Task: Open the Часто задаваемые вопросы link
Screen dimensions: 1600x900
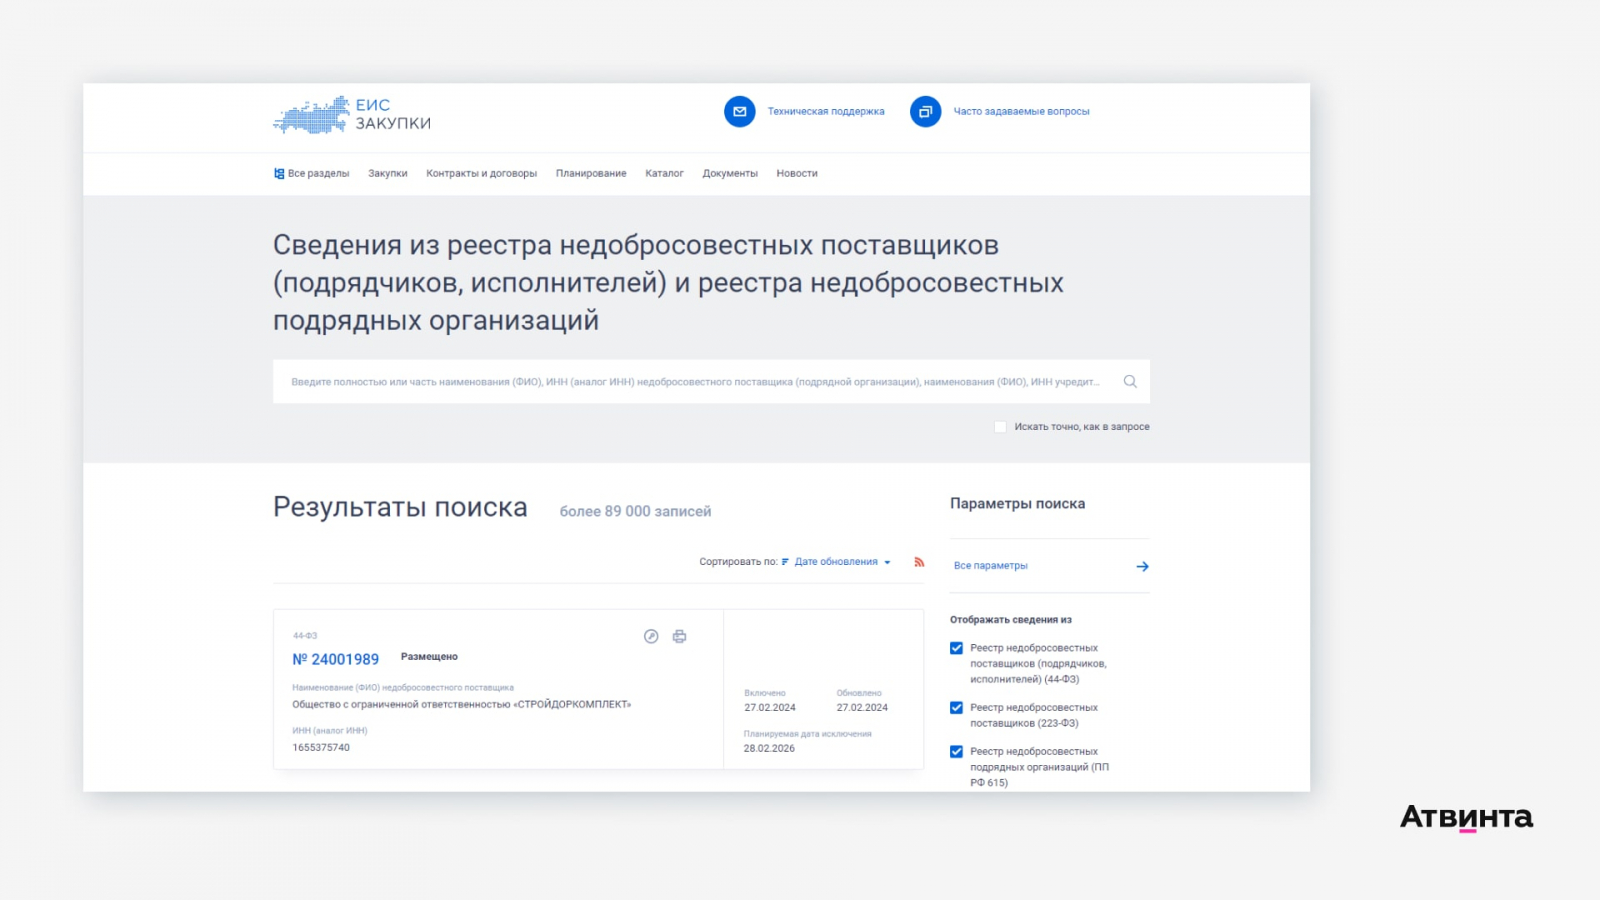Action: pyautogui.click(x=1021, y=111)
